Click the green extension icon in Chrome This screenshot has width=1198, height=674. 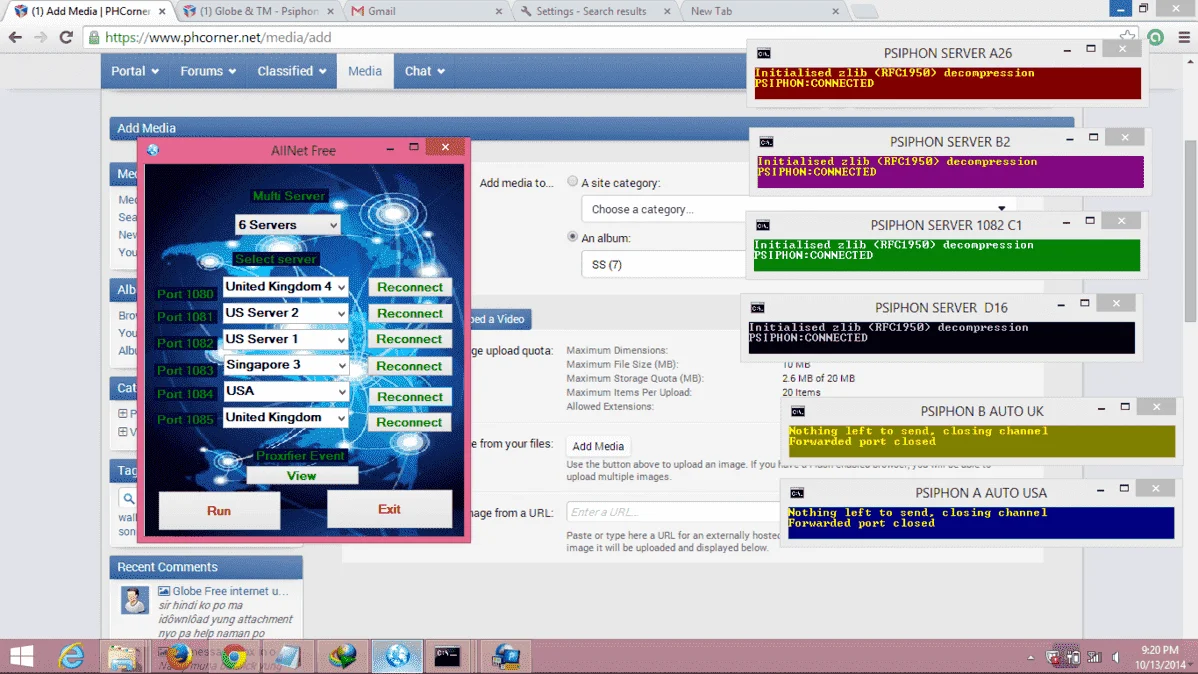point(1155,37)
